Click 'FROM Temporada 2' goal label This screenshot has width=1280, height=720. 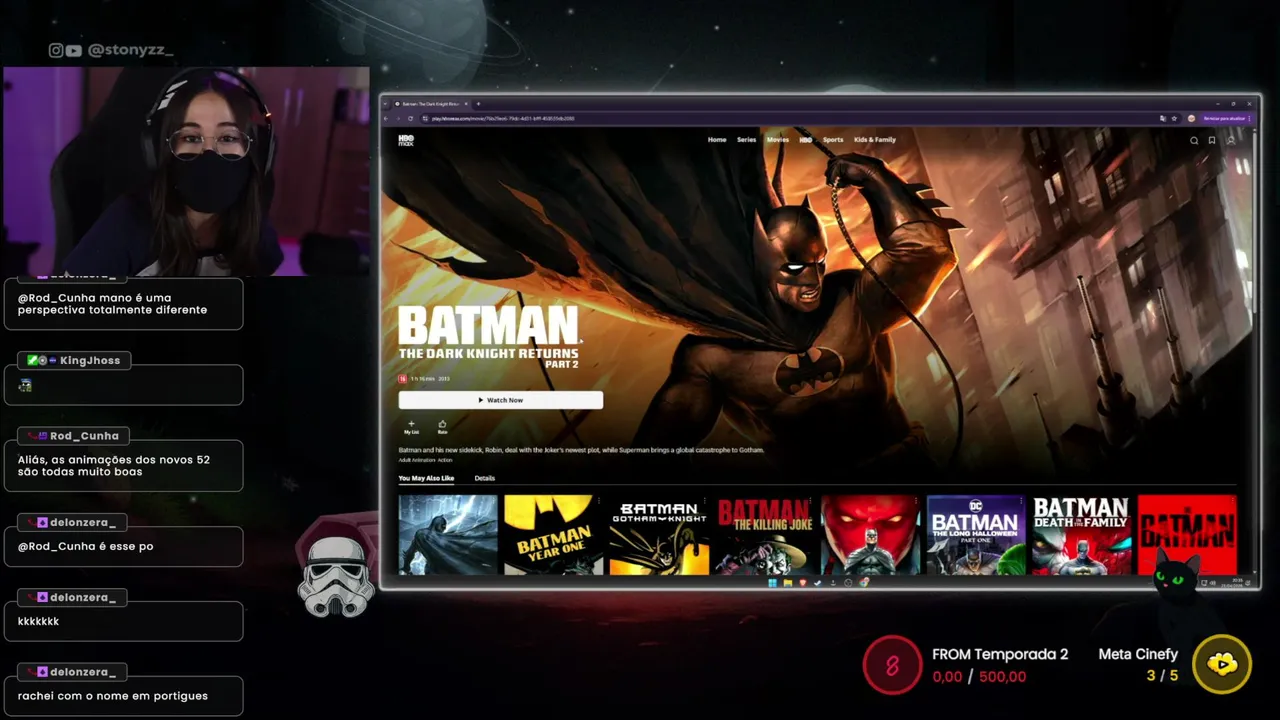tap(1000, 654)
